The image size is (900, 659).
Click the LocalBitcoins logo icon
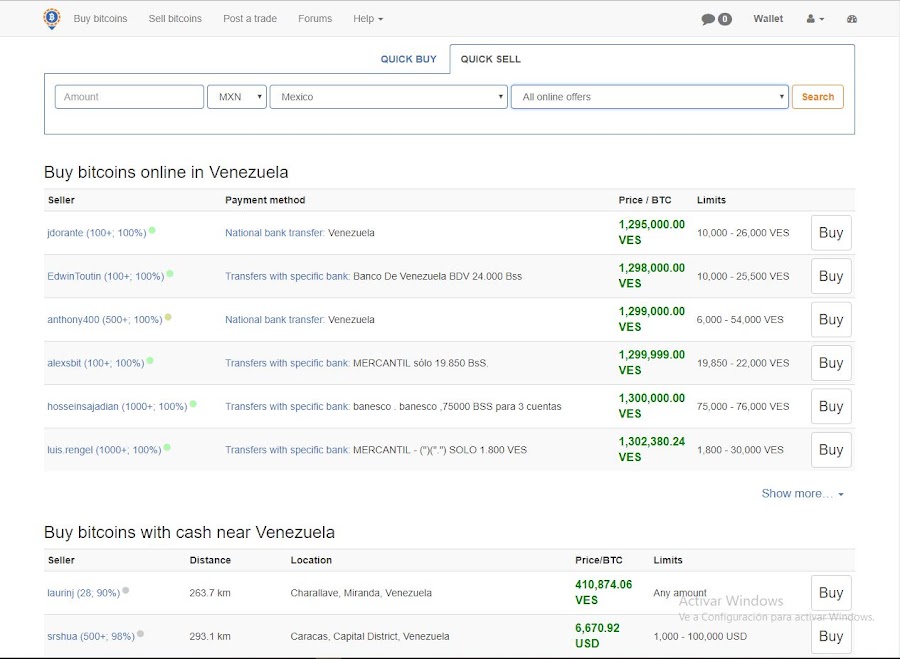[x=52, y=18]
